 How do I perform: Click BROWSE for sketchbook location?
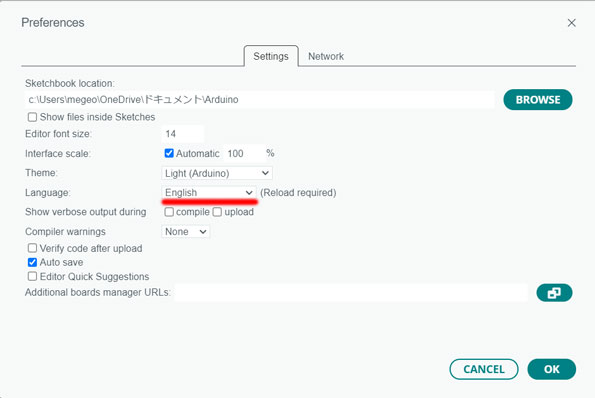(x=538, y=100)
